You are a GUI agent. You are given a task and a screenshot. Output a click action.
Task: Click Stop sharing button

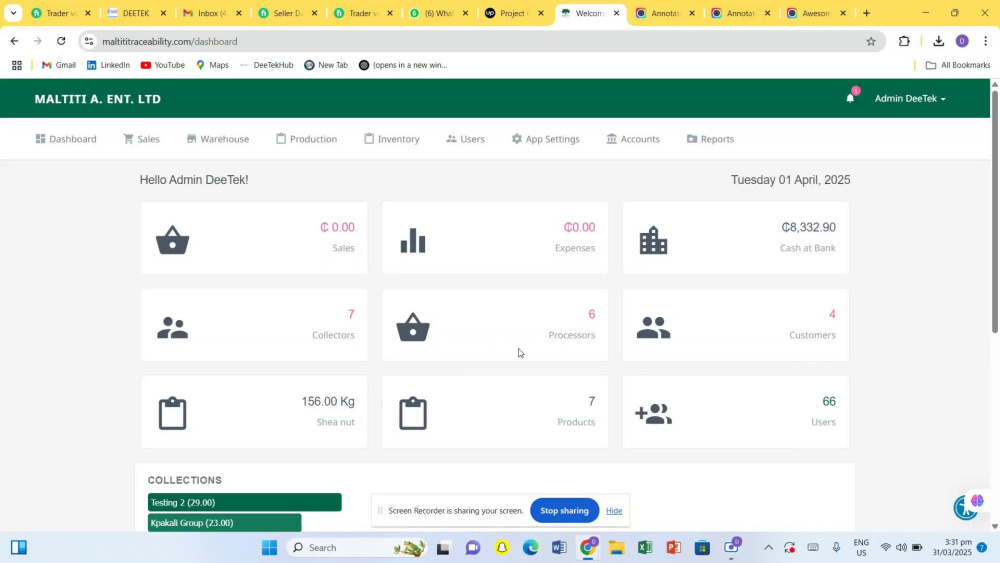(x=564, y=511)
